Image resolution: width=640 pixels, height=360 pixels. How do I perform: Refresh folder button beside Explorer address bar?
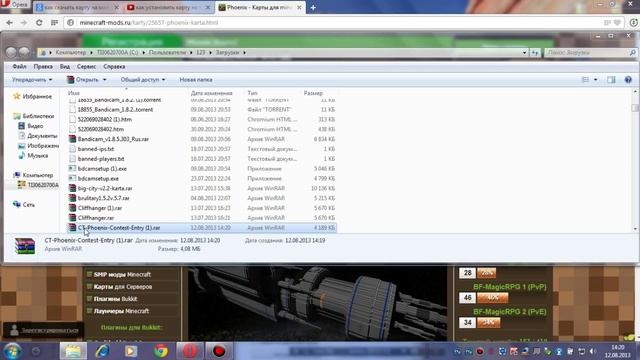(x=535, y=52)
